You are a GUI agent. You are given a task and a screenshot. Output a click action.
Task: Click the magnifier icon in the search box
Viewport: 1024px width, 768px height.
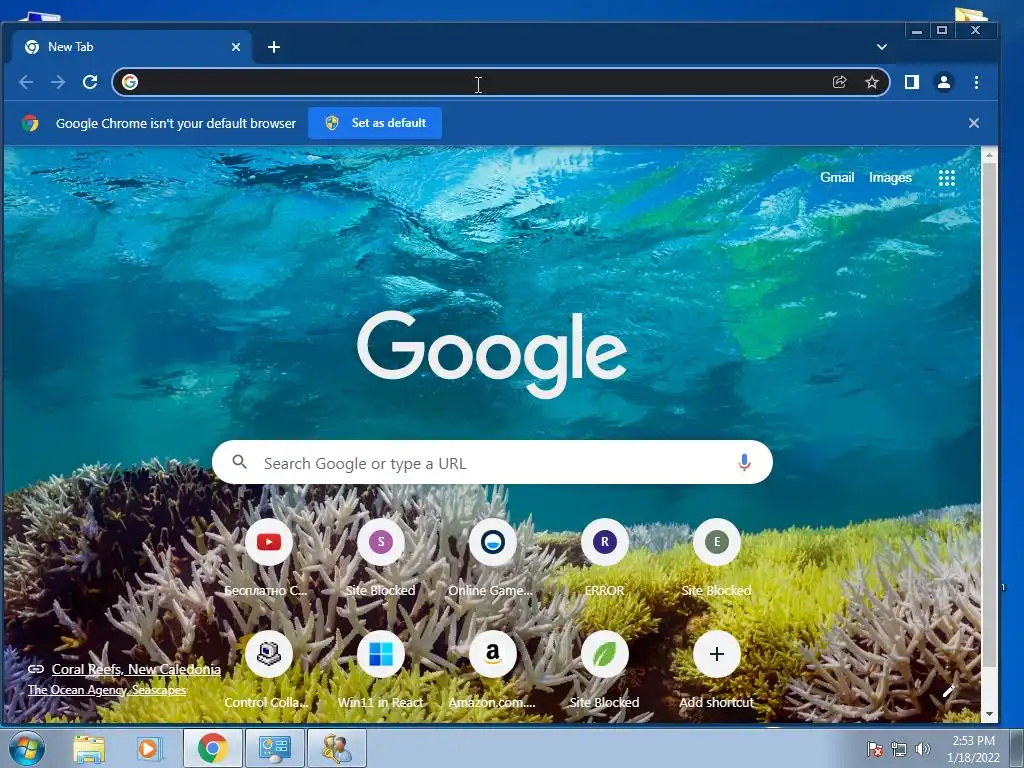click(240, 462)
